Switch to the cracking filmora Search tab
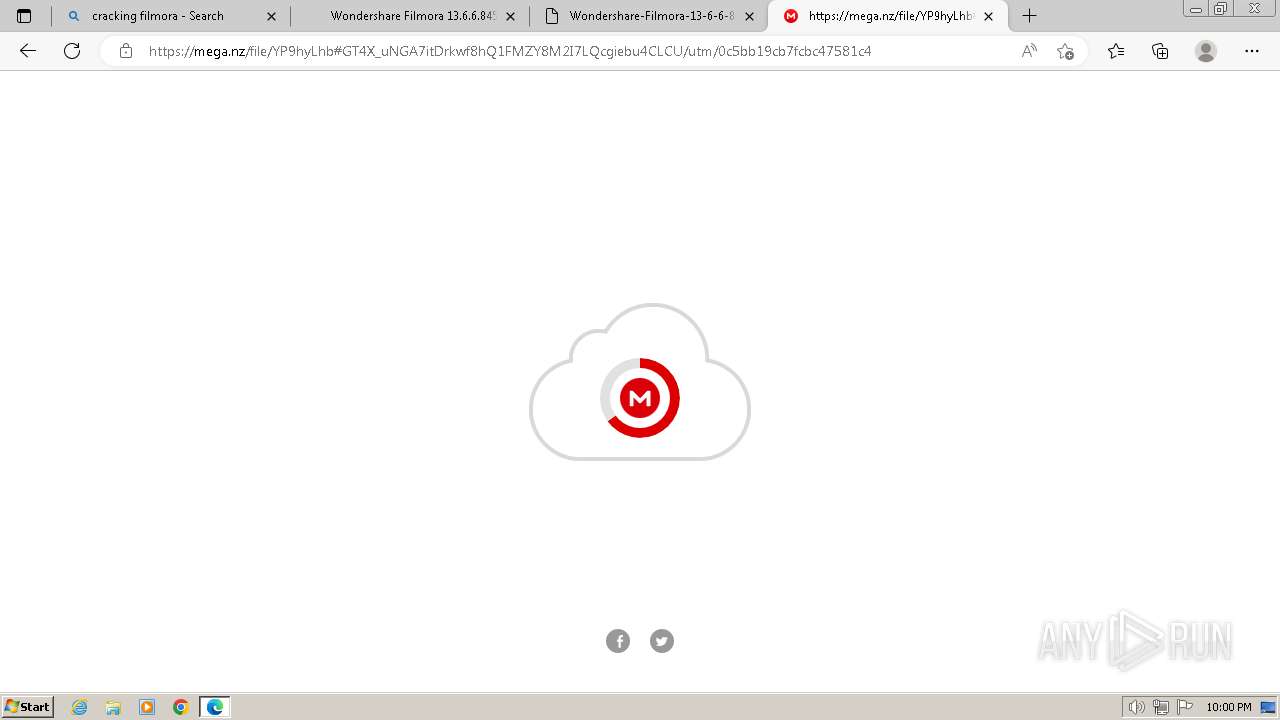 (170, 16)
